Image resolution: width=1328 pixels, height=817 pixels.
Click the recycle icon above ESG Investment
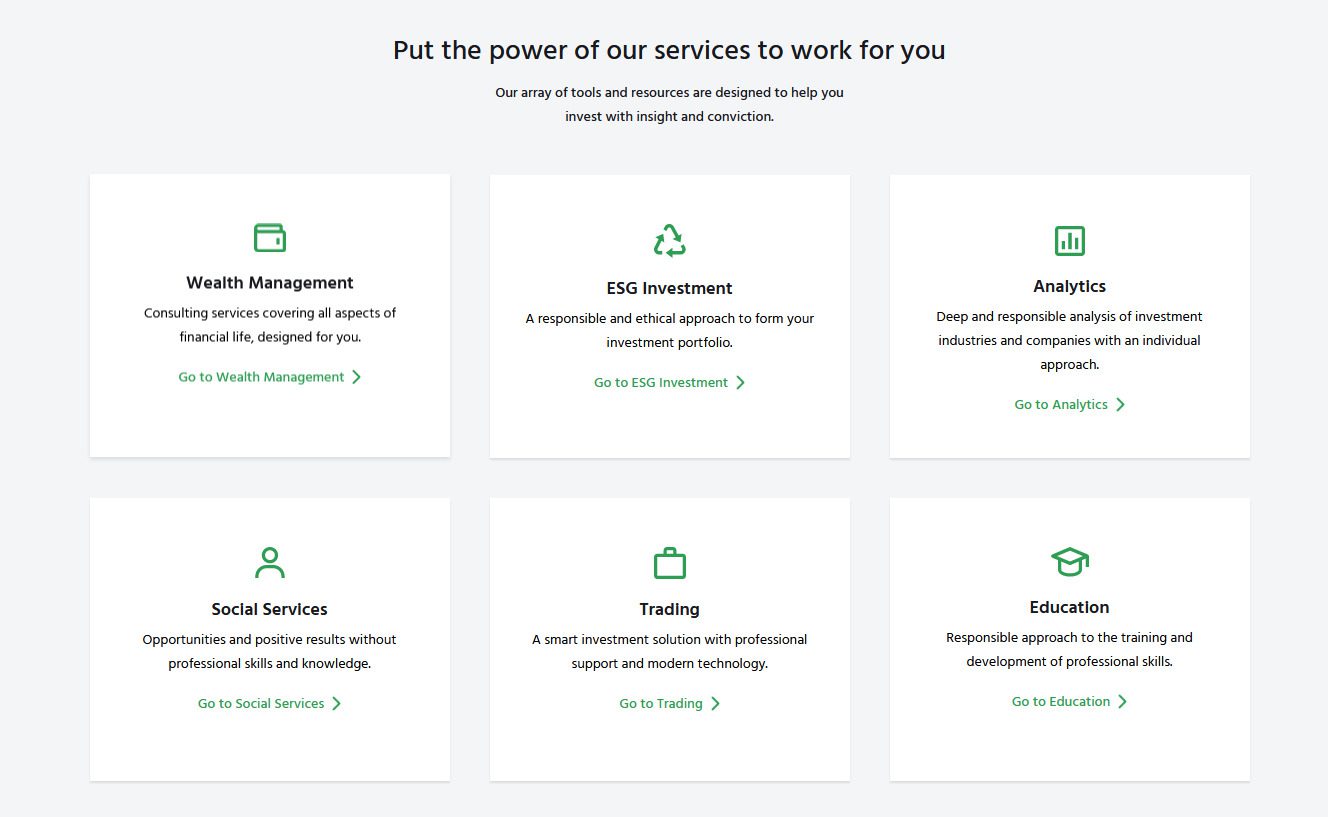point(670,240)
